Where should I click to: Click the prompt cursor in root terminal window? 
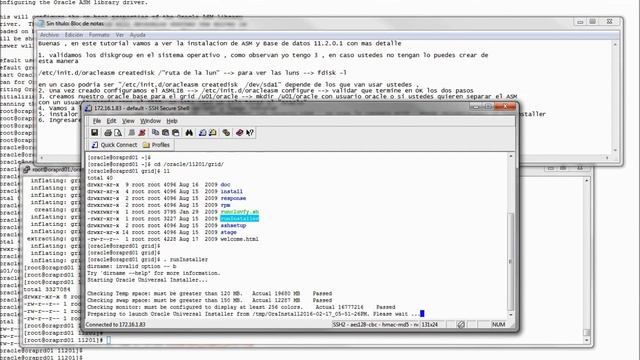click(109, 340)
